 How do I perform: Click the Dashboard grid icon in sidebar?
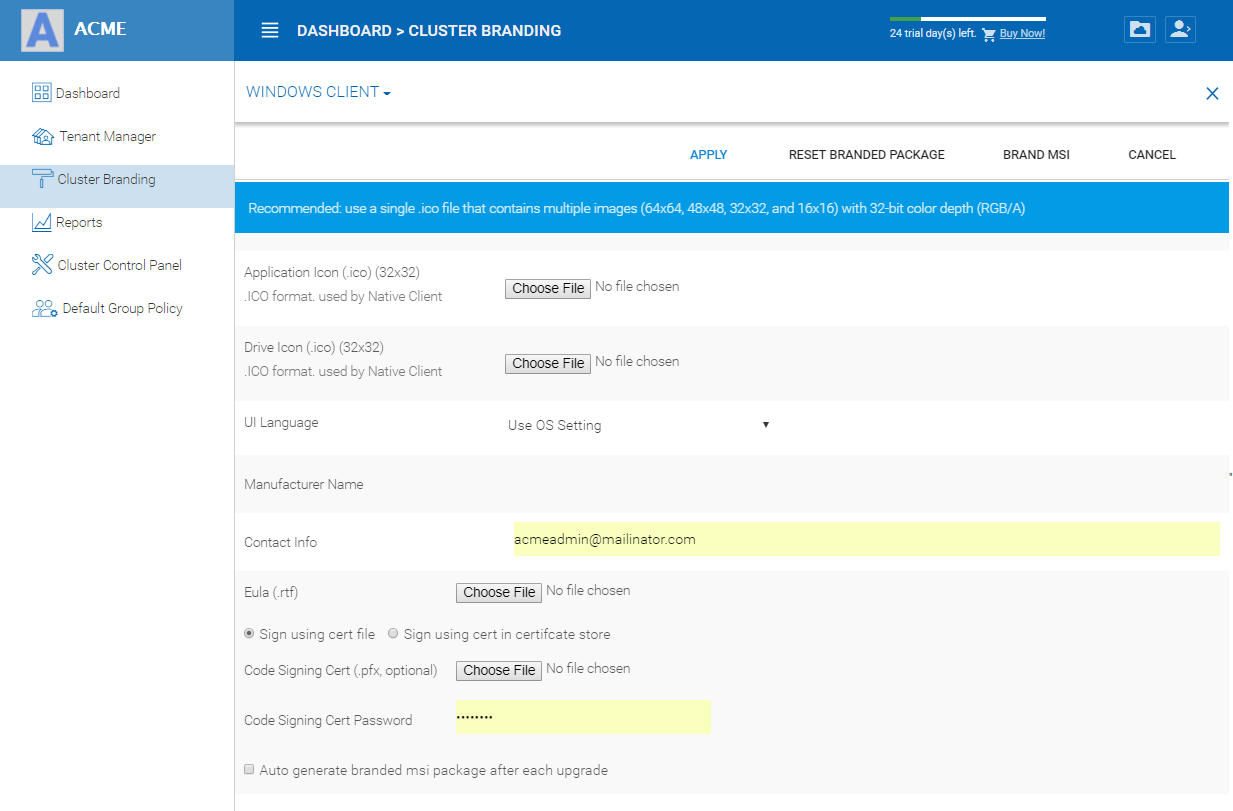pyautogui.click(x=41, y=93)
